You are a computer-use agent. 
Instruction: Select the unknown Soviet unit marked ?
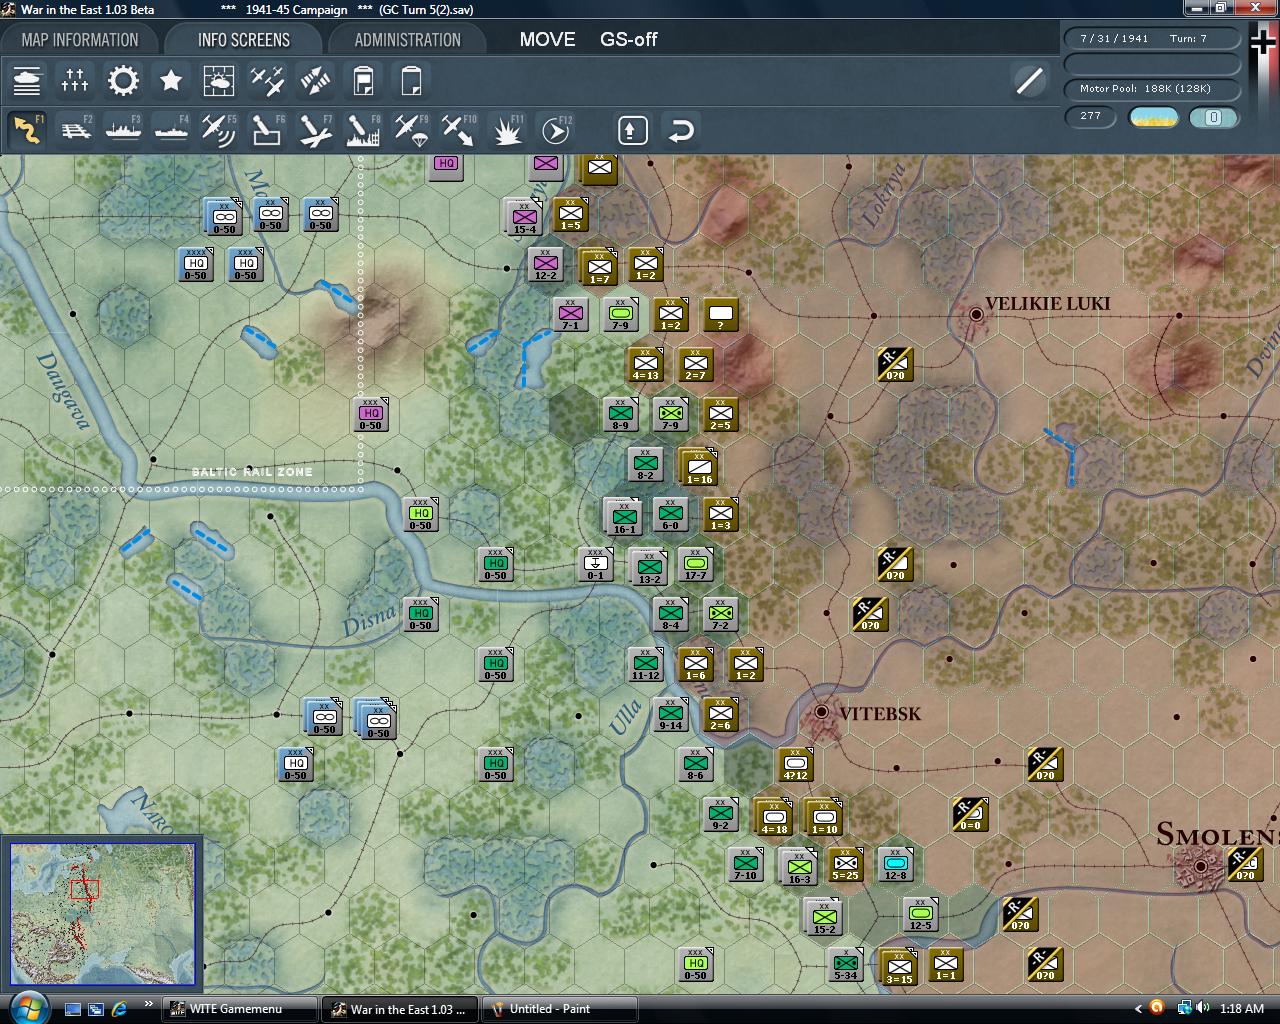point(720,314)
